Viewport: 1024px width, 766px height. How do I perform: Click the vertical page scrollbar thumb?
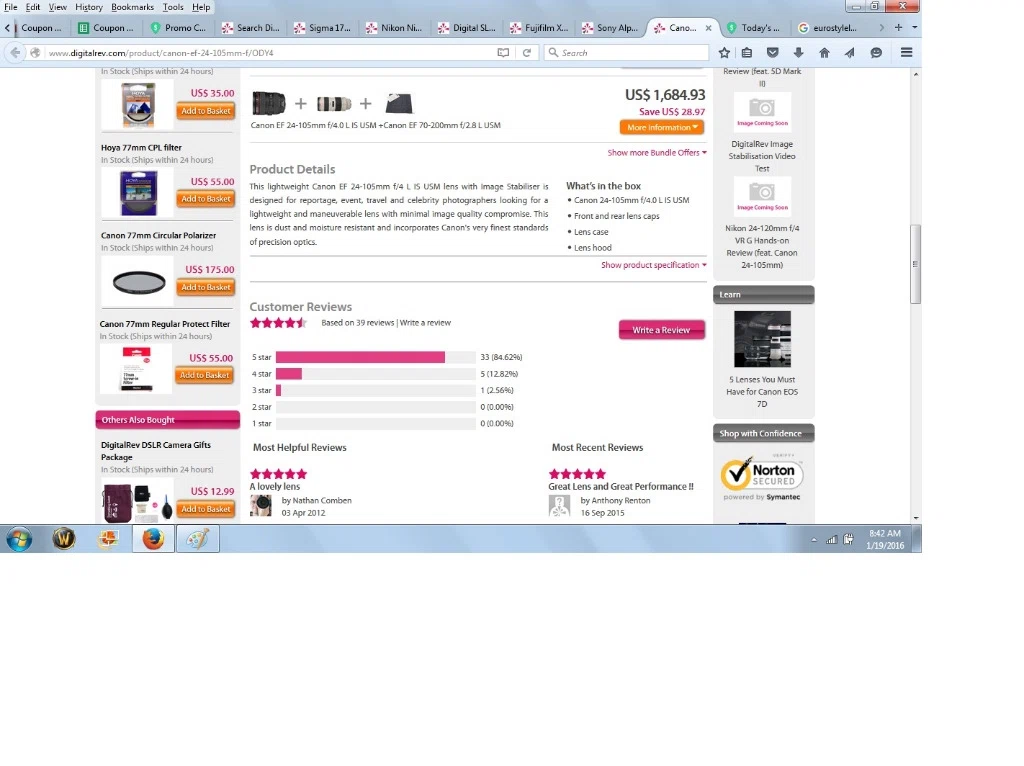tap(916, 264)
